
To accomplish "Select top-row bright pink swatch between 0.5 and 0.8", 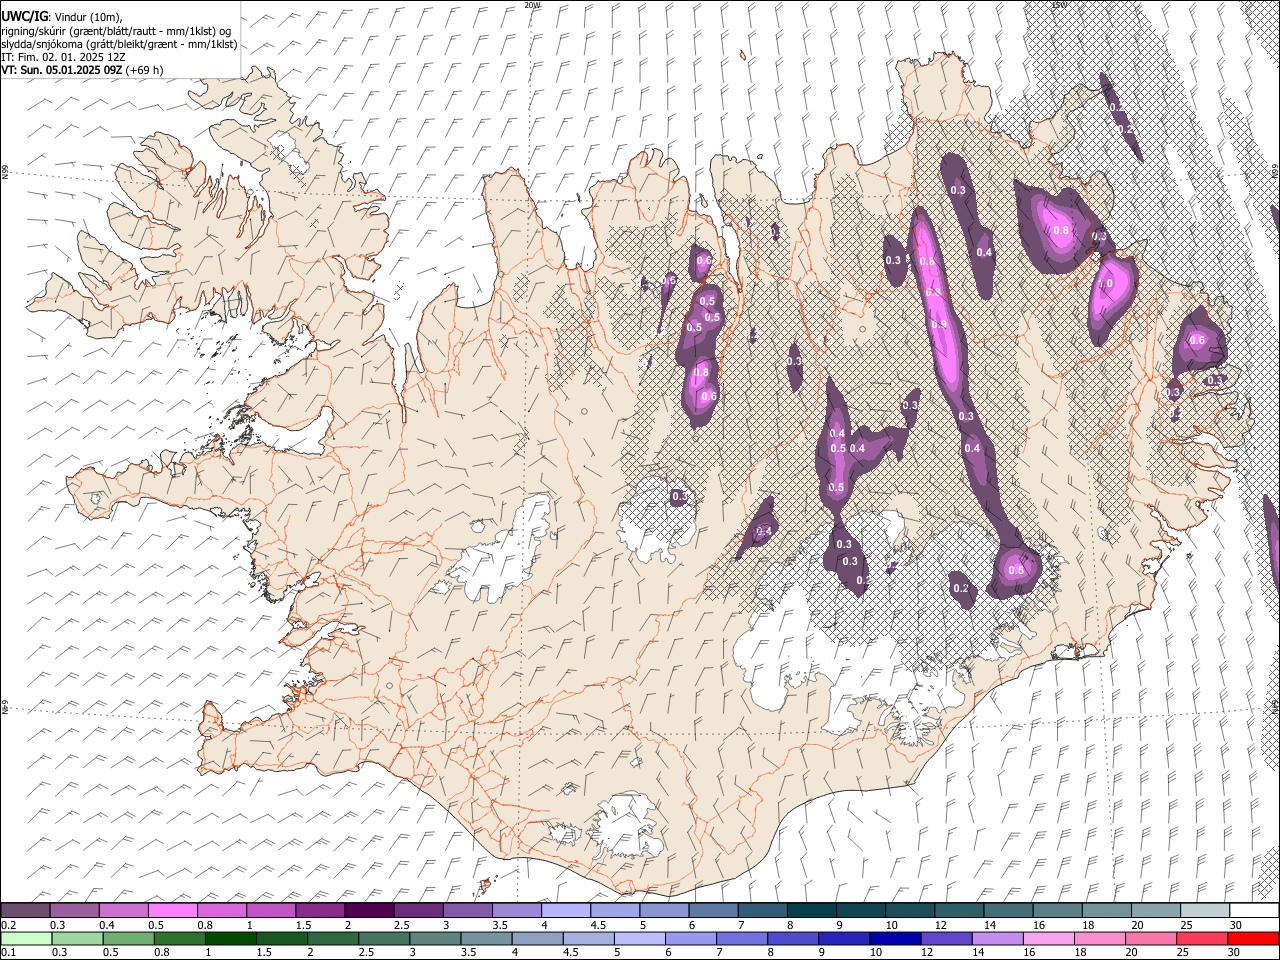I will 173,910.
